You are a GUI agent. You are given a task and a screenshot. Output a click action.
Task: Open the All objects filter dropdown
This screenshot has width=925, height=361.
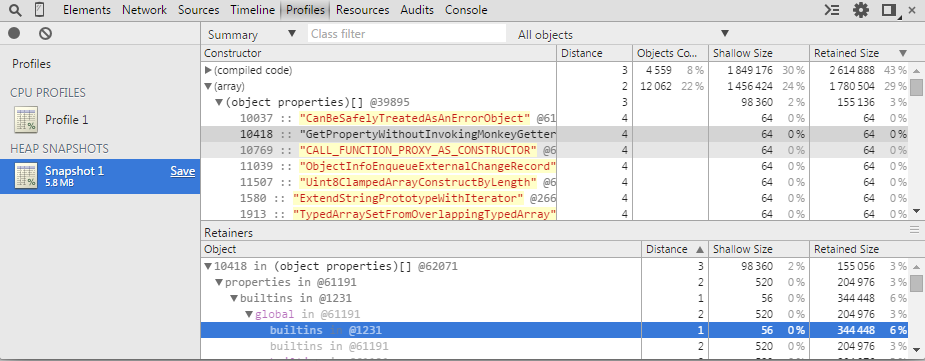point(623,34)
